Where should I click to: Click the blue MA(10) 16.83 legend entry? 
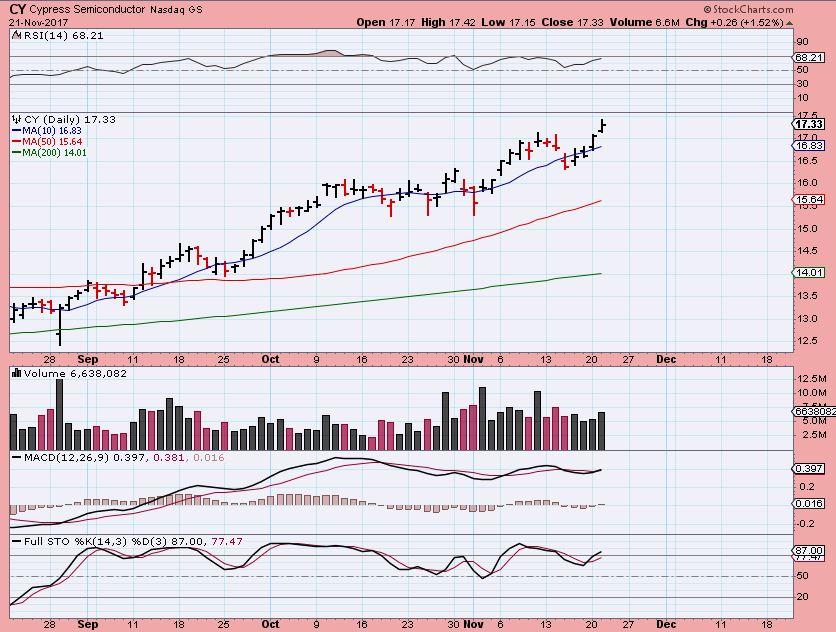pyautogui.click(x=47, y=131)
